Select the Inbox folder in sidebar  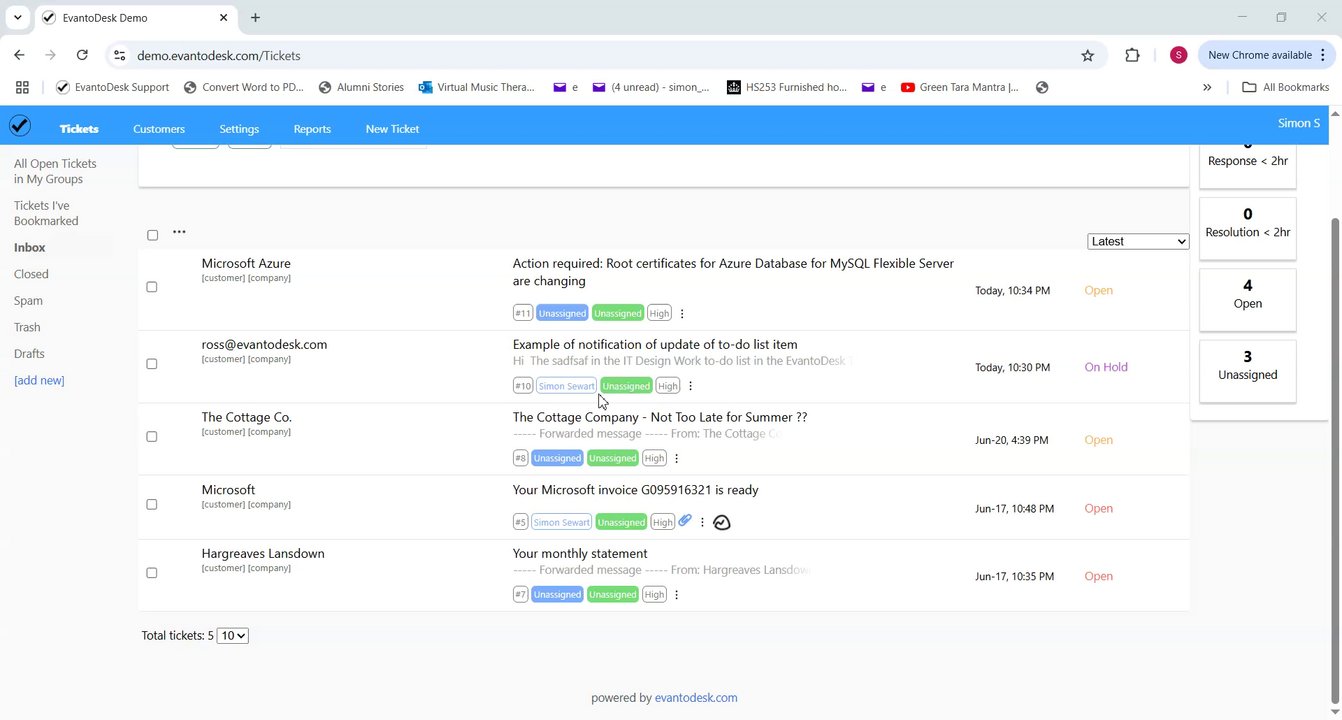point(30,248)
